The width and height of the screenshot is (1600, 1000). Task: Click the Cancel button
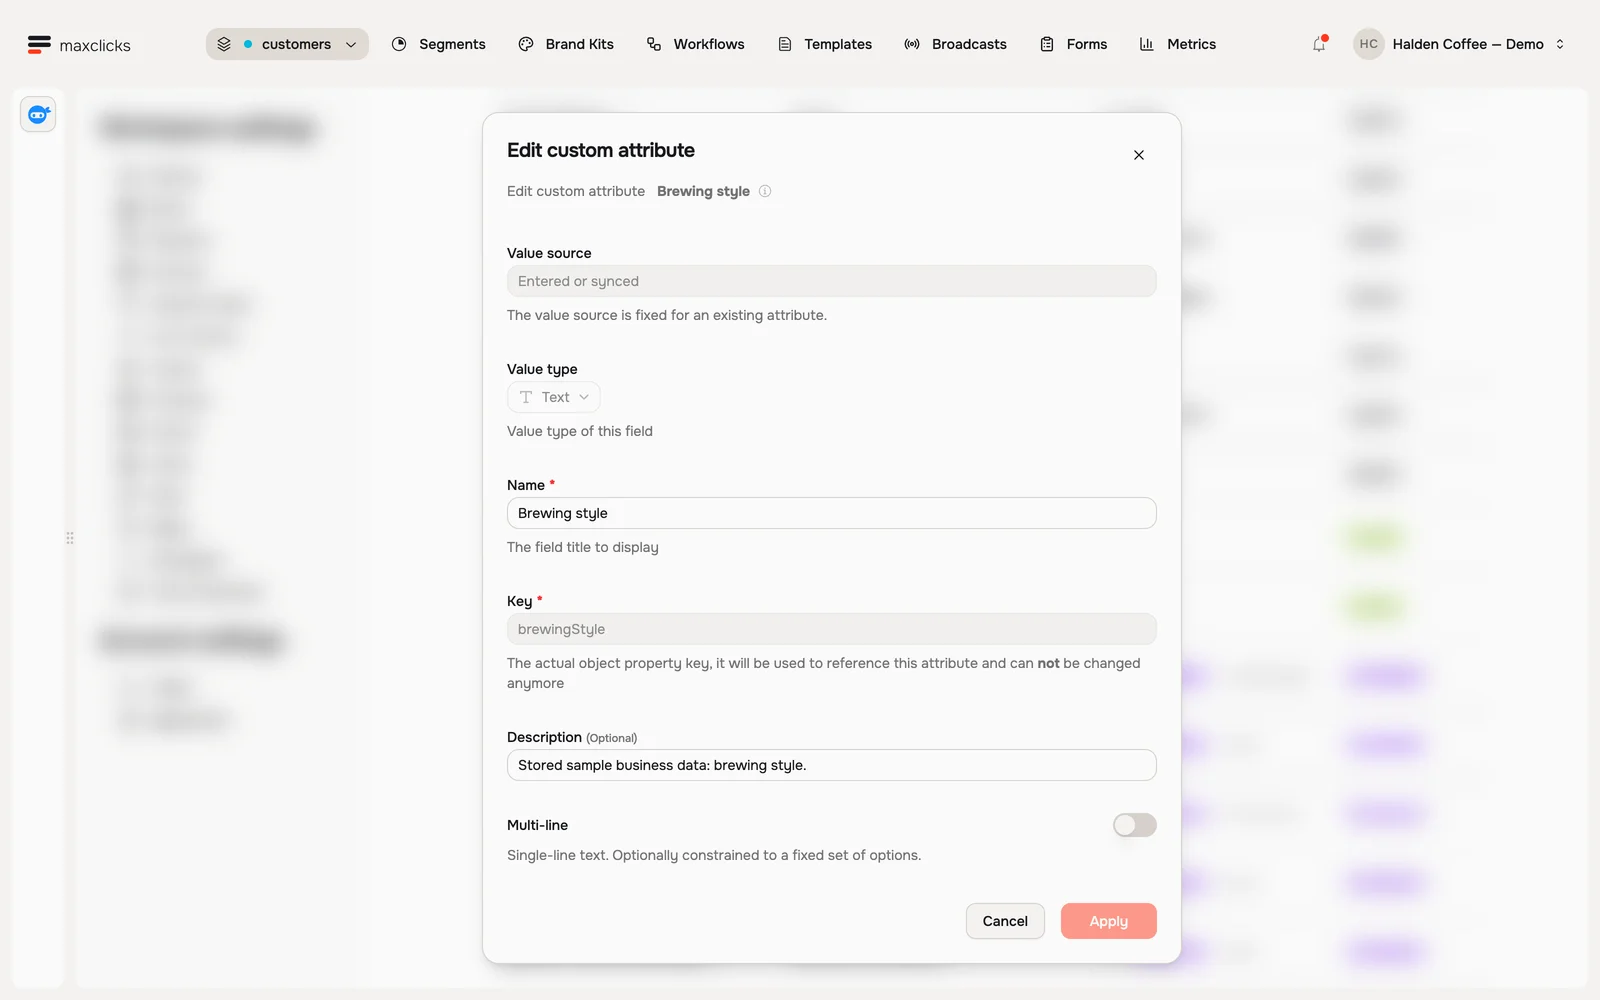tap(1005, 921)
